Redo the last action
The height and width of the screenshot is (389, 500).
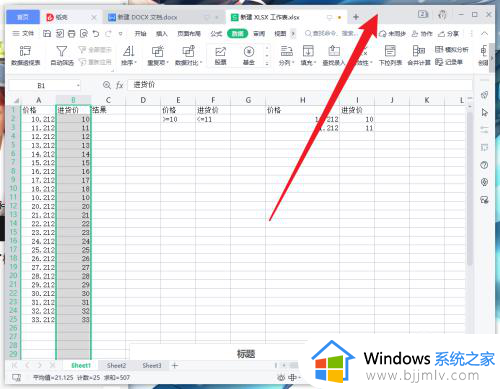click(108, 33)
